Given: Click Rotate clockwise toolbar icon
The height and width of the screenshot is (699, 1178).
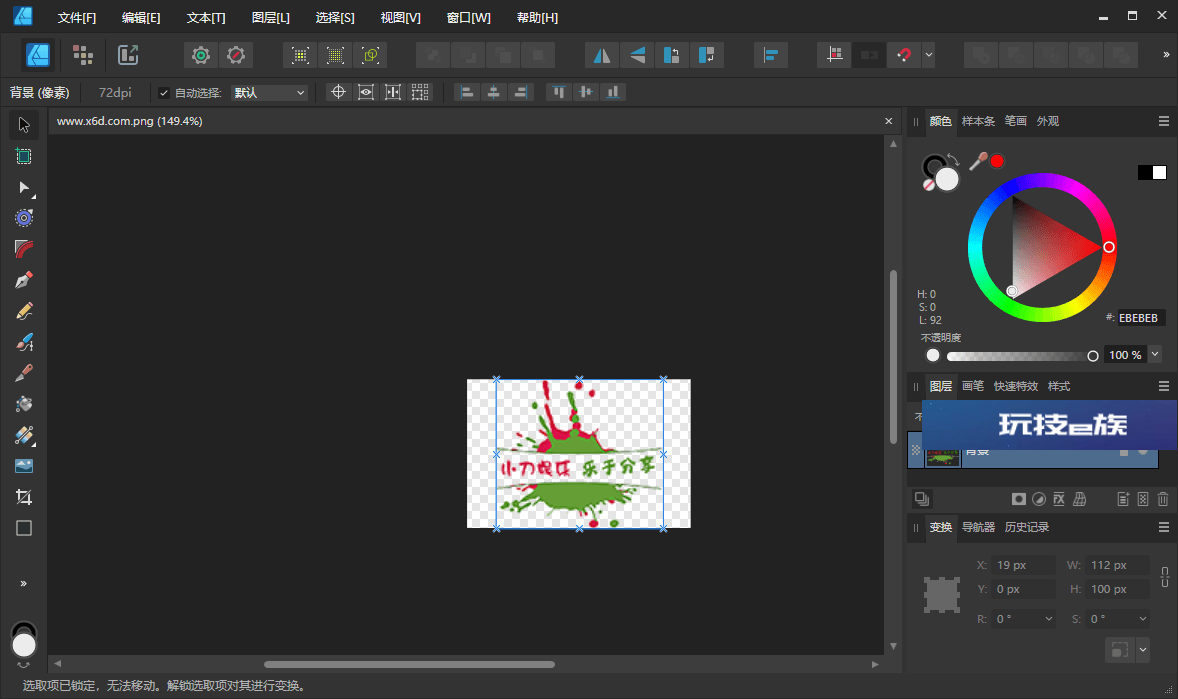Looking at the screenshot, I should 706,55.
